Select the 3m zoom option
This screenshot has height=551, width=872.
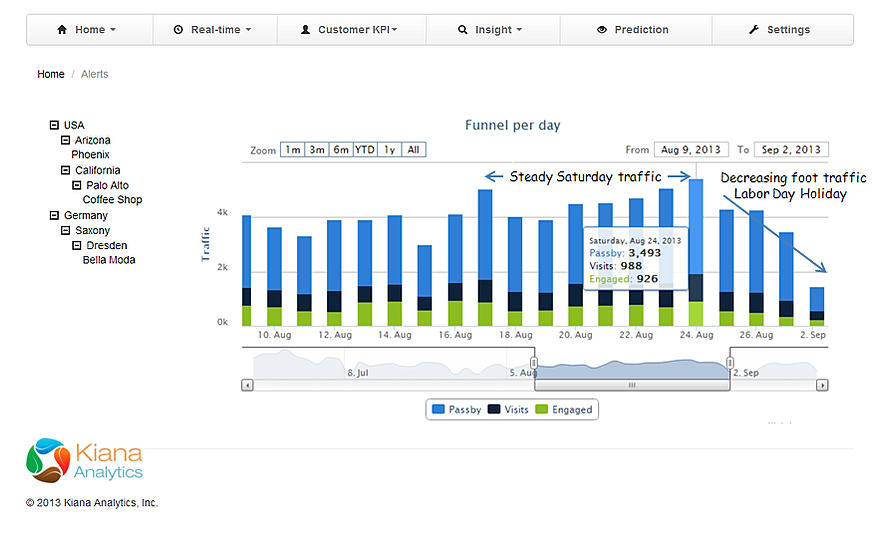317,150
